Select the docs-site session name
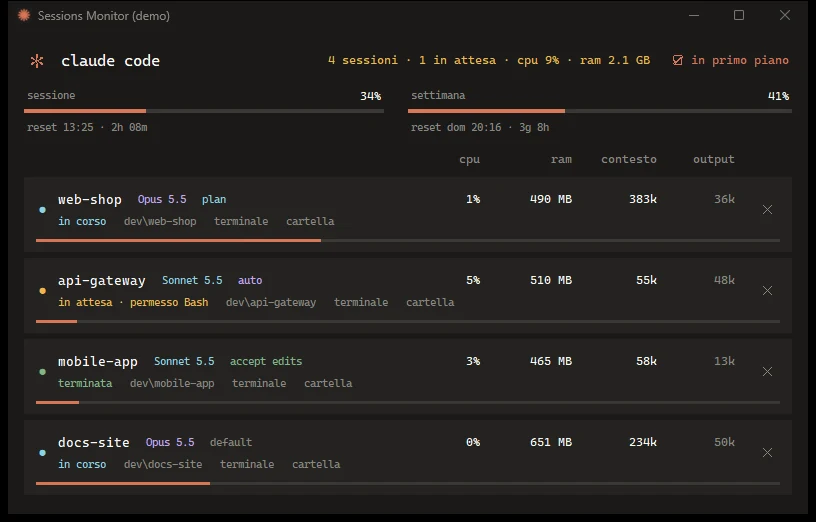816x522 pixels. [94, 442]
